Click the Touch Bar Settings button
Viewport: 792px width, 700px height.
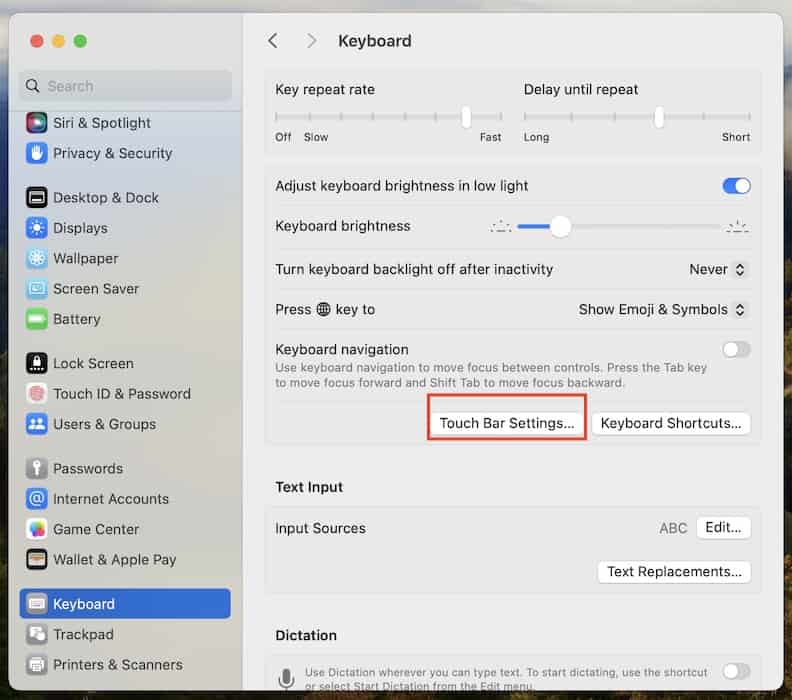pos(507,423)
